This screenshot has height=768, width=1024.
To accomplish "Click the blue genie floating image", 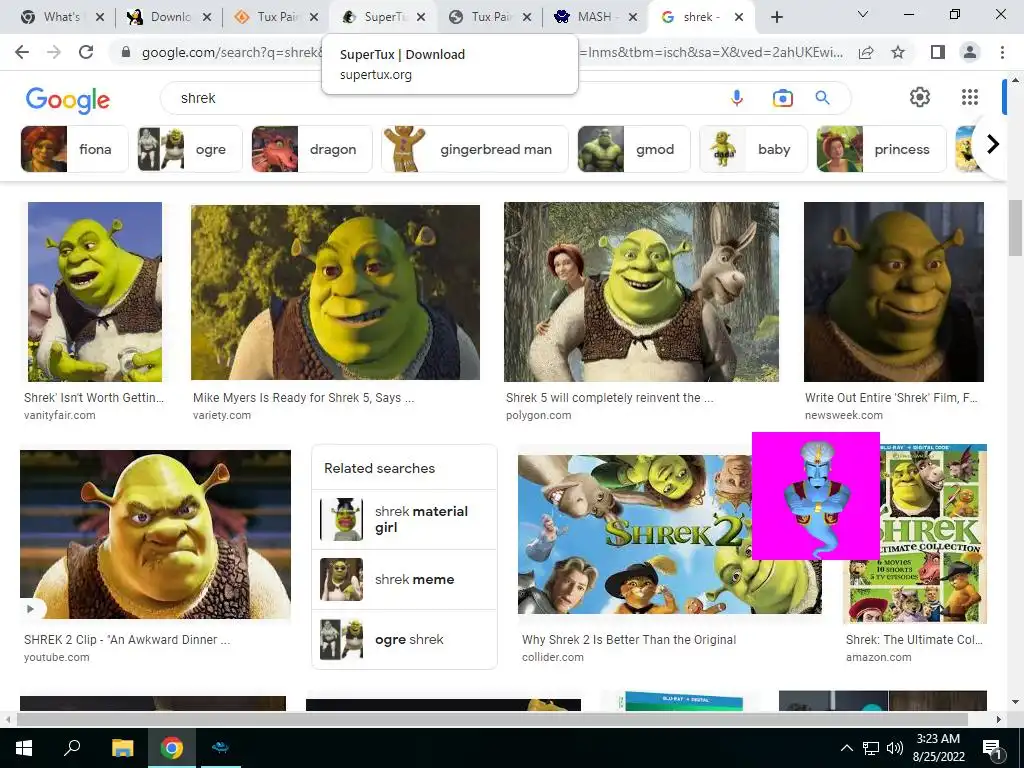I will (x=816, y=496).
